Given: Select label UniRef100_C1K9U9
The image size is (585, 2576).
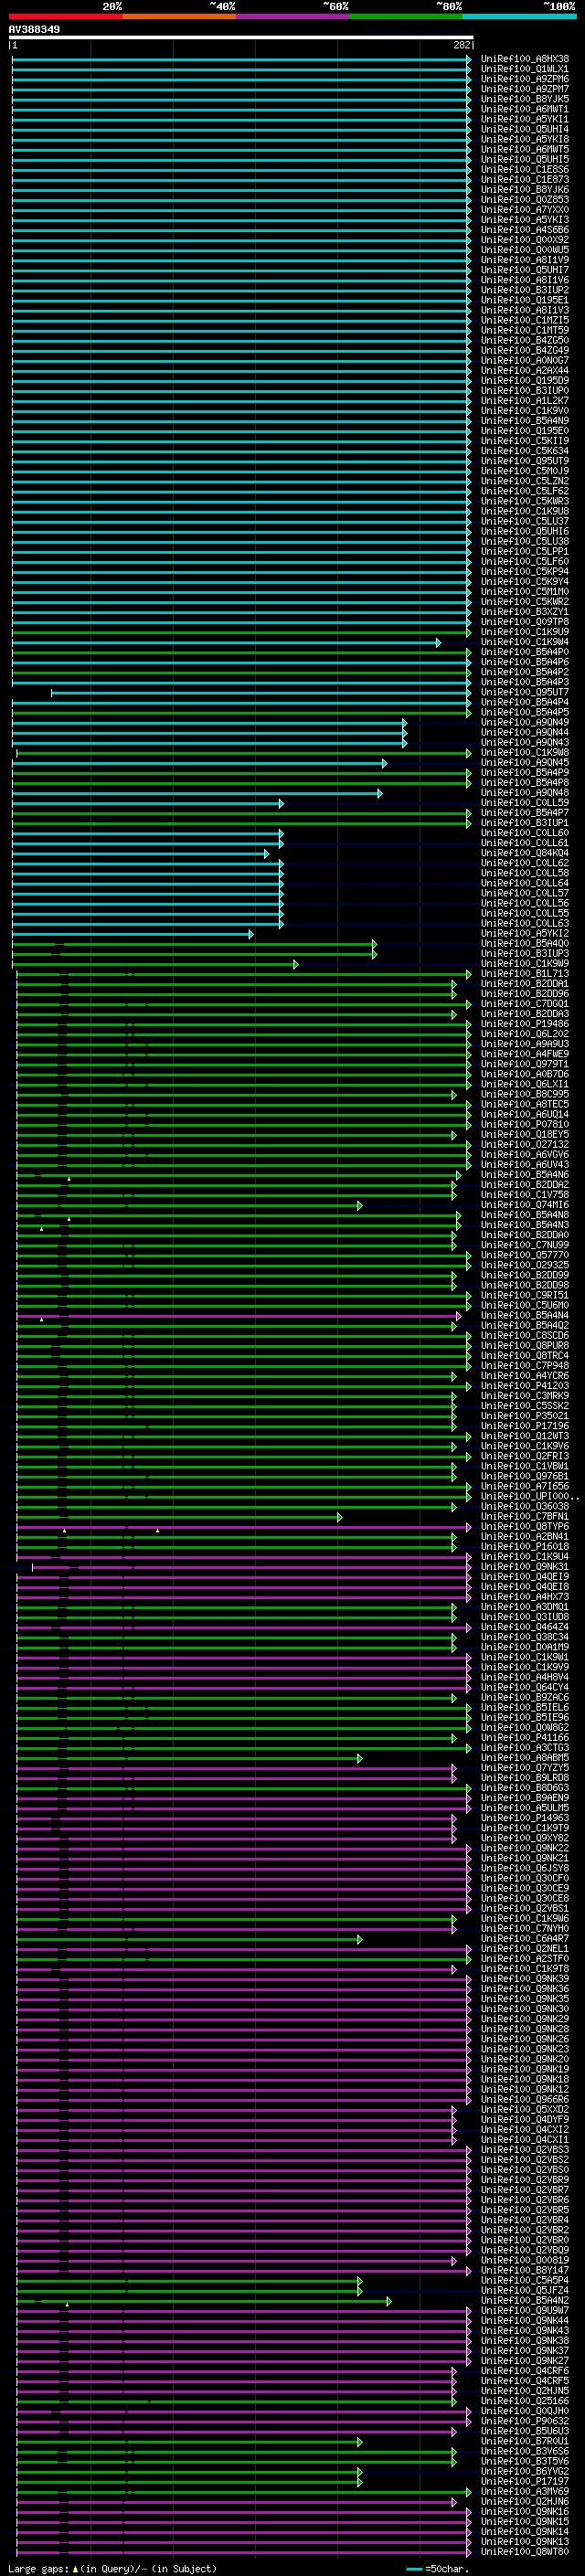Looking at the screenshot, I should 524,631.
